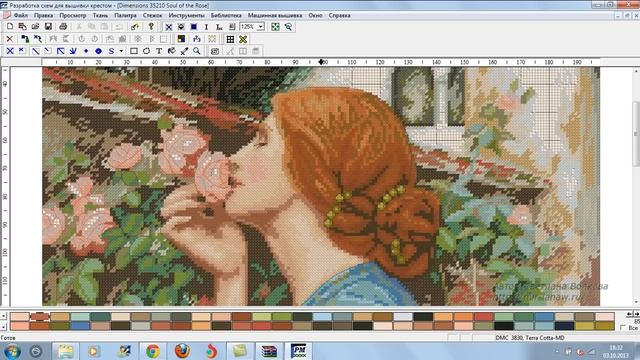Toggle the solid color block view mode

[x=194, y=27]
